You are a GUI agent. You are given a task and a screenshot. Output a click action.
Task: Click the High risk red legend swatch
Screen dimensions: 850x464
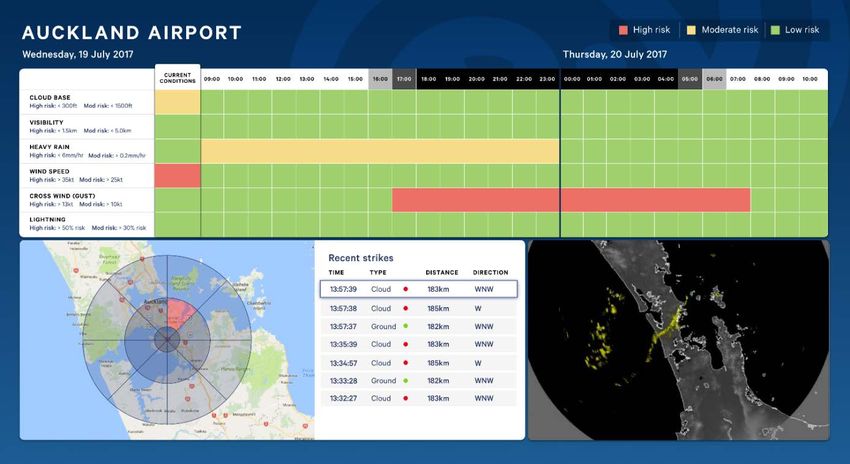[x=623, y=30]
